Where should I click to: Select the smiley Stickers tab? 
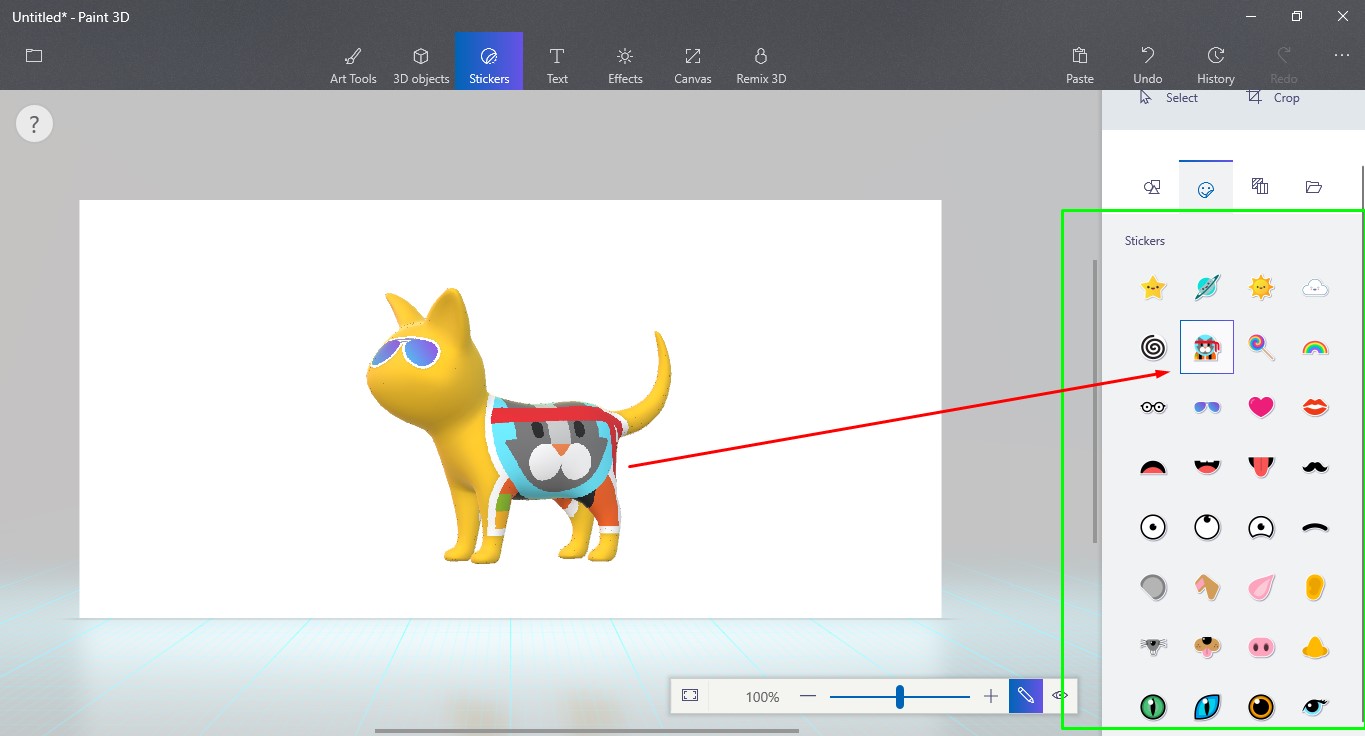pos(1205,185)
